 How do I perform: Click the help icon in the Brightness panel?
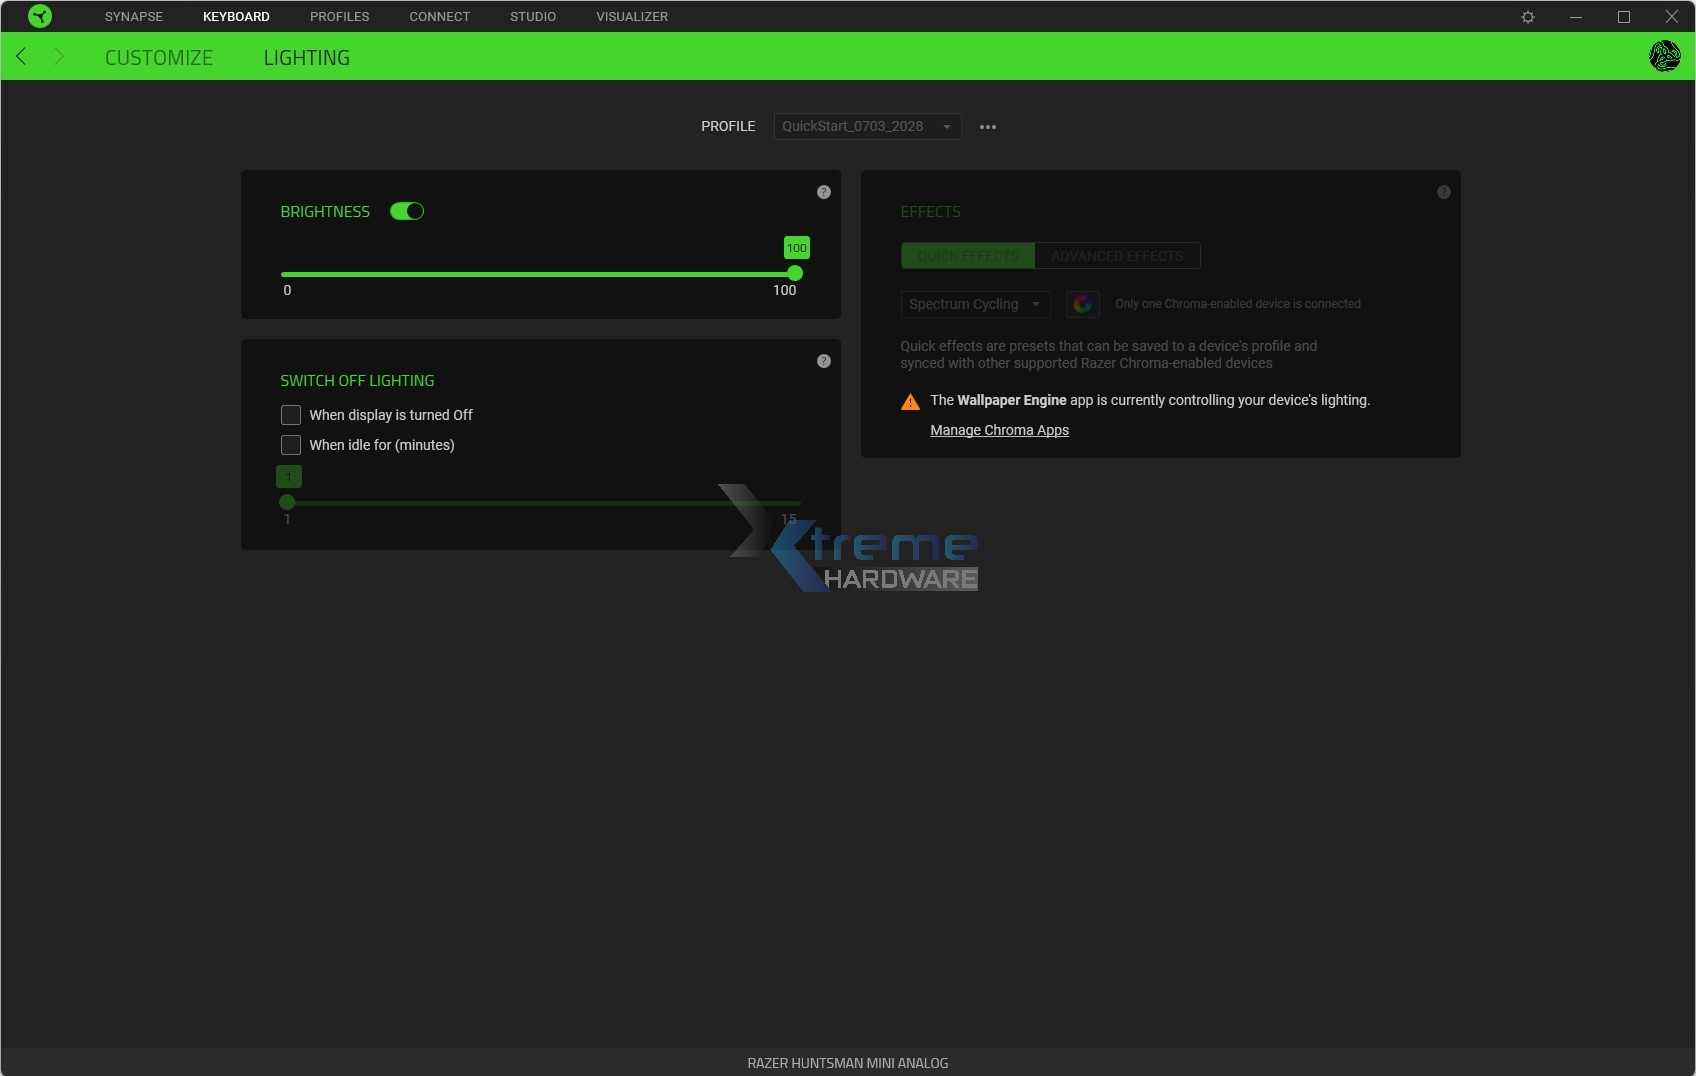pos(824,192)
